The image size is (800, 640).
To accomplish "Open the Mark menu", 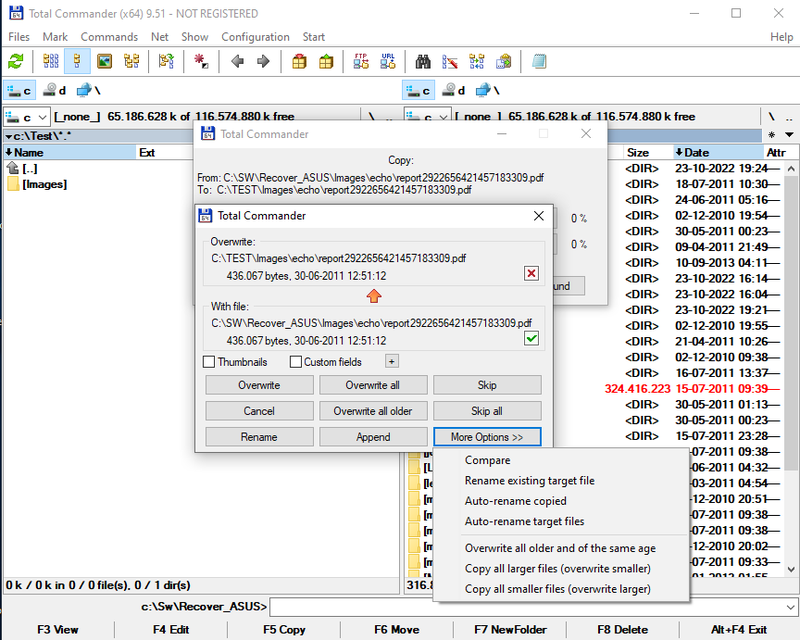I will [55, 37].
